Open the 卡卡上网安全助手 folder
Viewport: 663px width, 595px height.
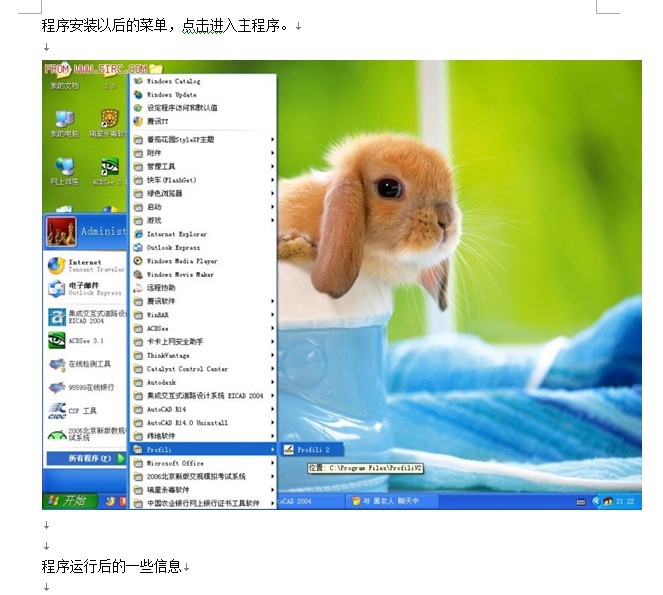coord(203,342)
